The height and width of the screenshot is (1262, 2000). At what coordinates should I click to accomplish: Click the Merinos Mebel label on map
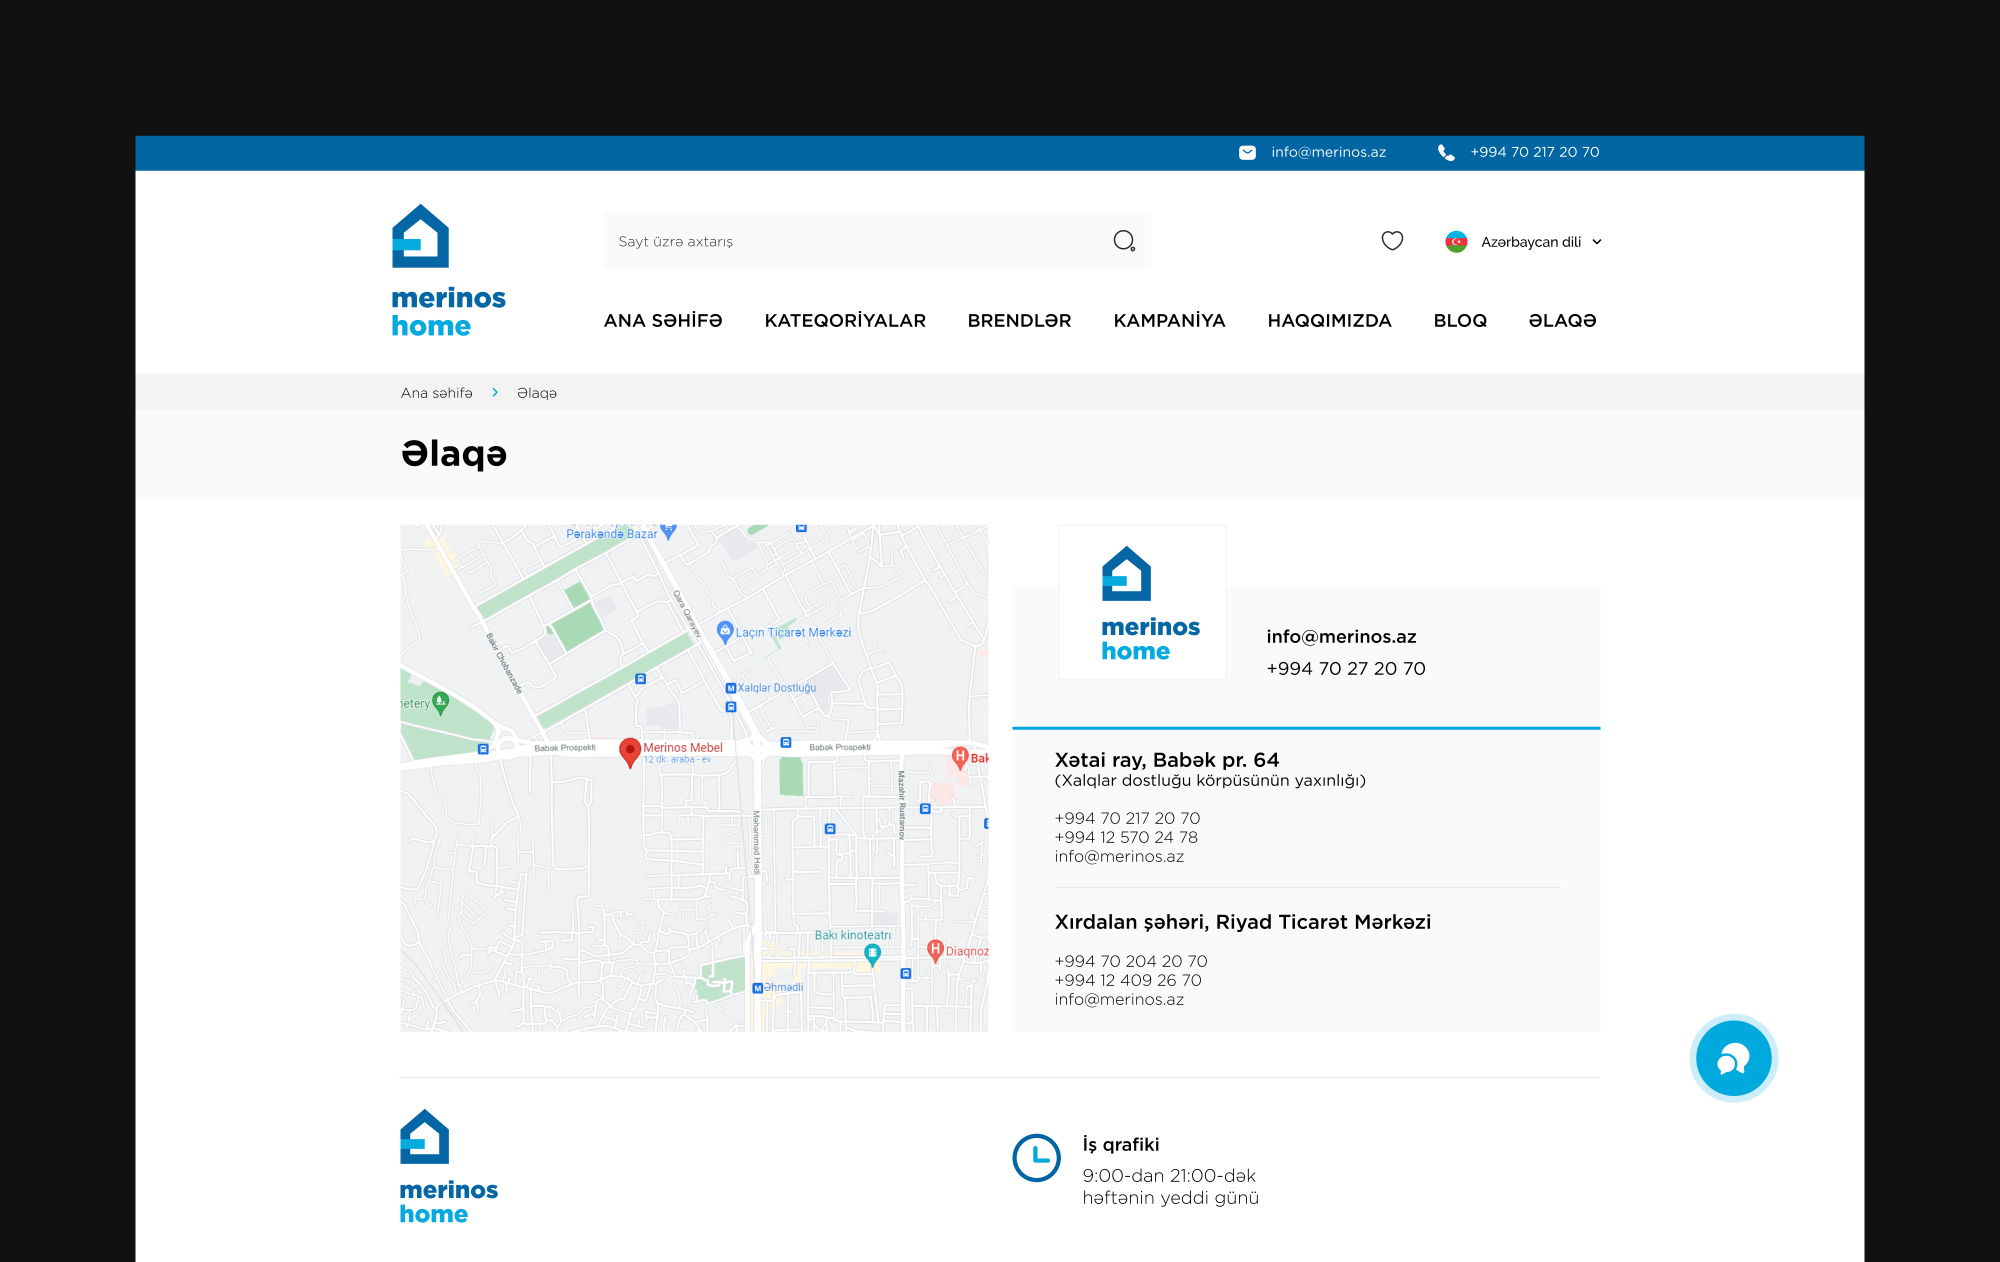click(683, 748)
